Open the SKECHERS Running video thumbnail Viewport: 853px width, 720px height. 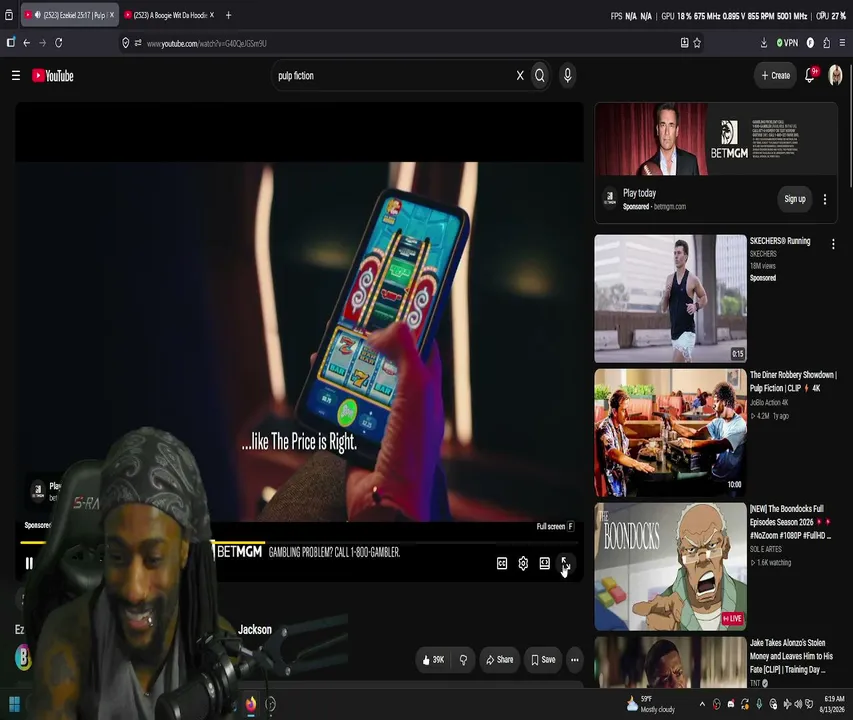coord(670,299)
